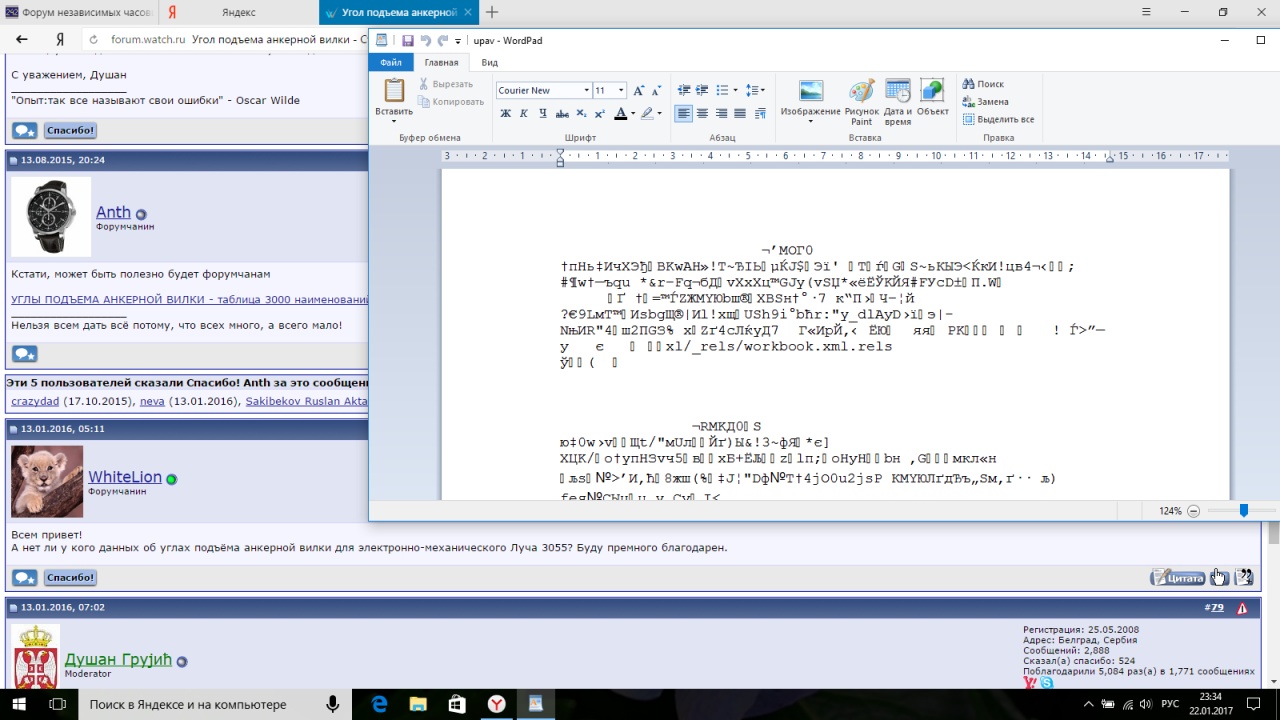Open the Файл menu in WordPad
The height and width of the screenshot is (720, 1280).
point(390,62)
